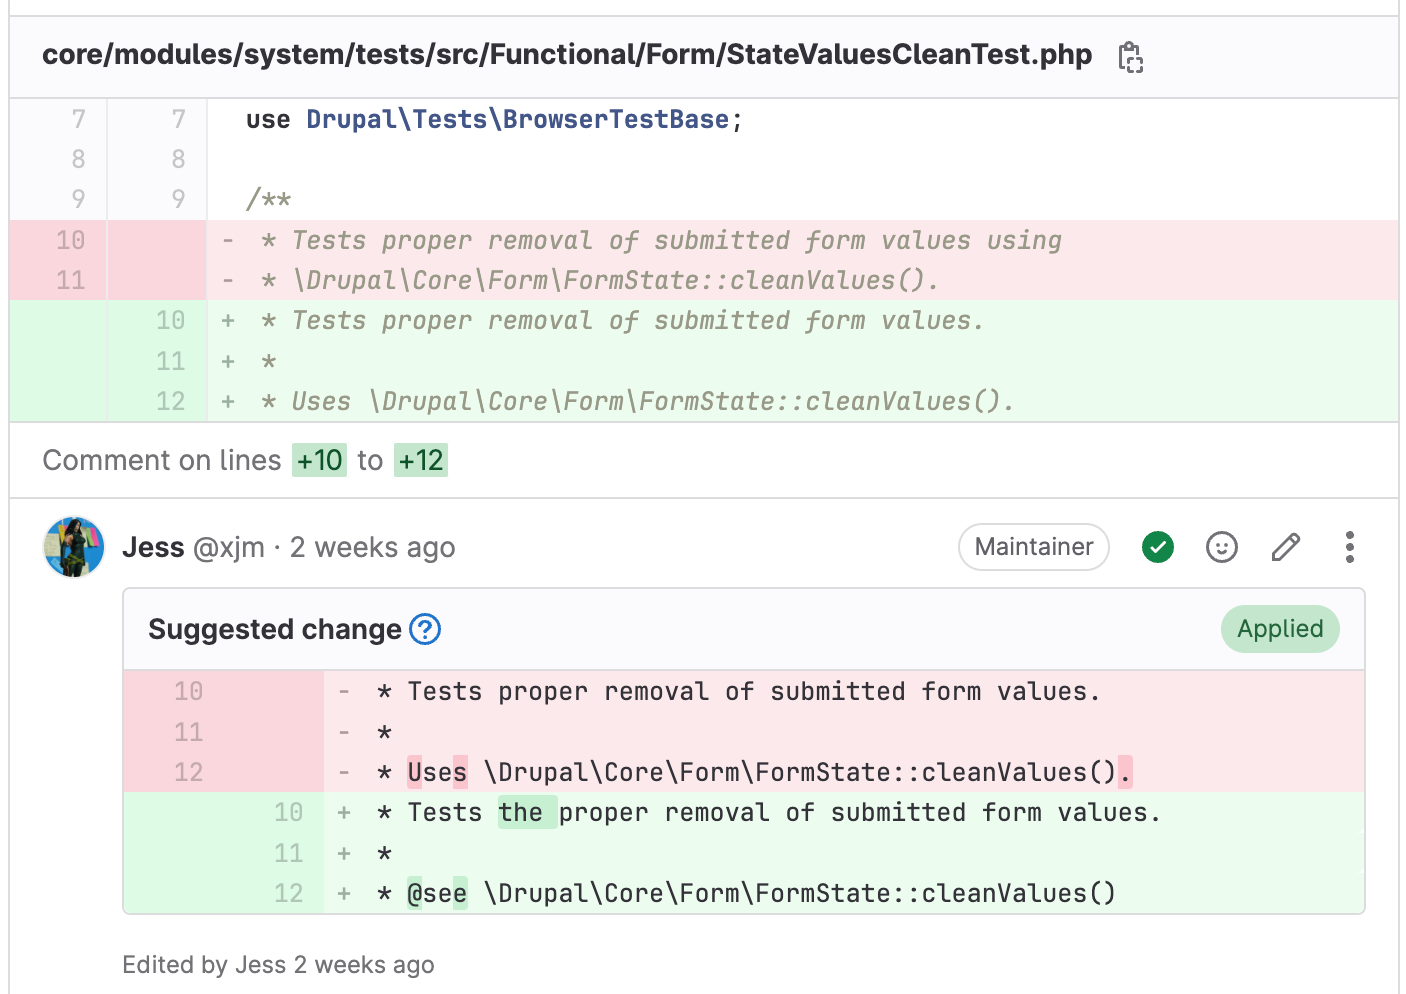Screen dimensions: 1406x994
Task: Click the 'Suggested change' heading
Action: 275,629
